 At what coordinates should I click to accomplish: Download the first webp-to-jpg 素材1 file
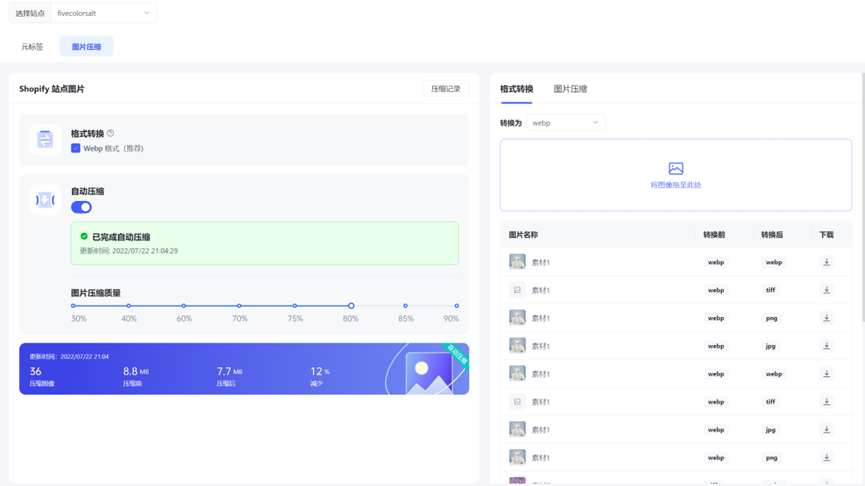tap(826, 346)
